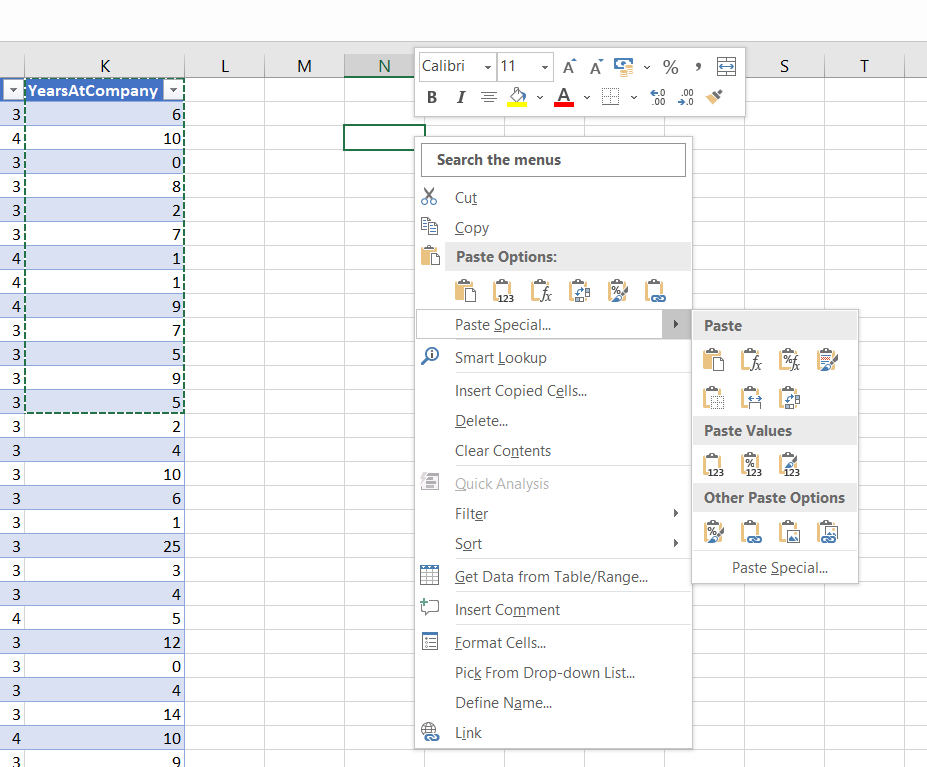
Task: Increase font size with the larger A icon
Action: coord(569,67)
